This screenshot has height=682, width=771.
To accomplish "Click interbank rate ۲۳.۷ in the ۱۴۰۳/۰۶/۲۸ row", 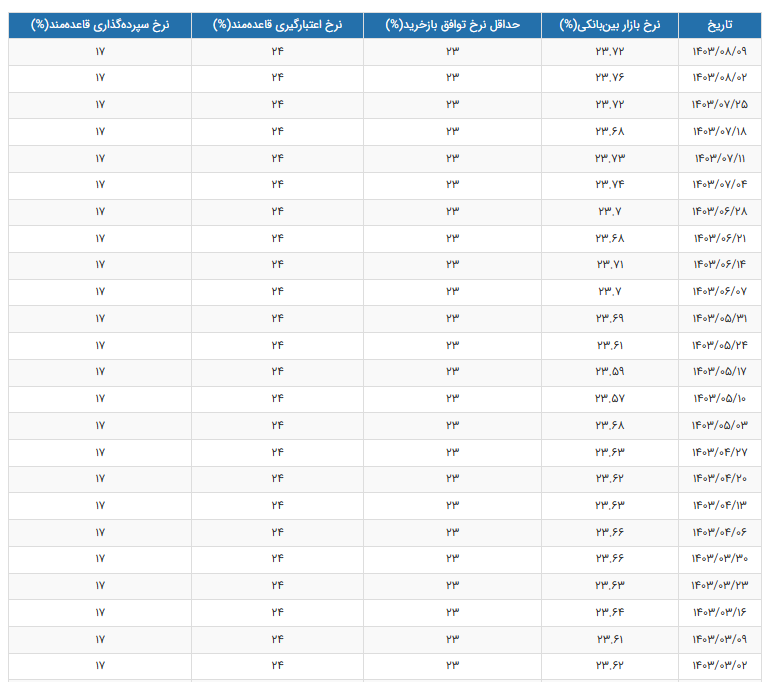I will (x=610, y=211).
